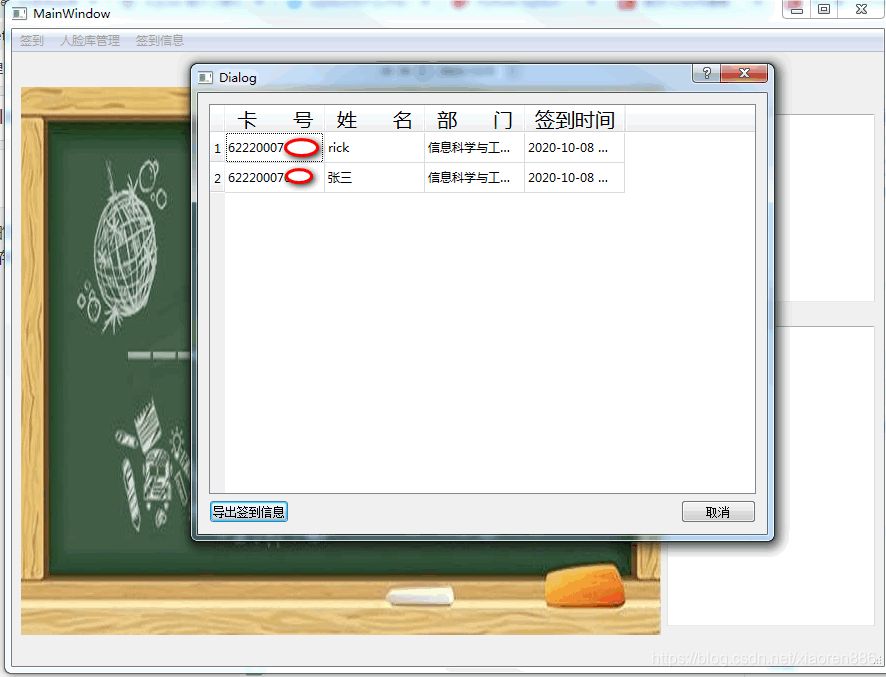Maximize the MainWindow
The height and width of the screenshot is (677, 886).
[x=824, y=9]
